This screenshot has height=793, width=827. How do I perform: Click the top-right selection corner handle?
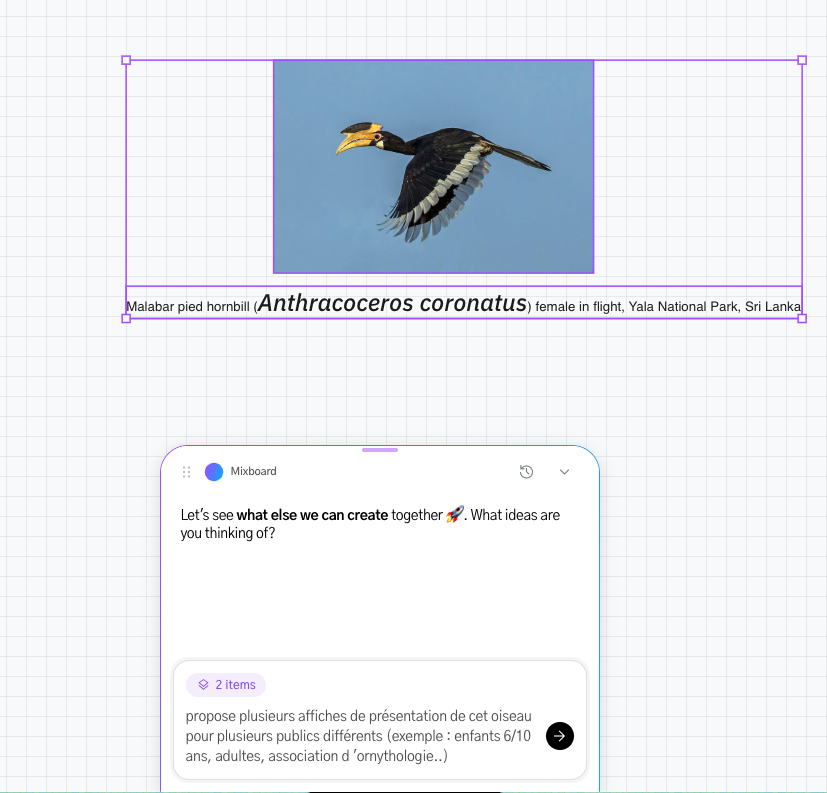pyautogui.click(x=802, y=60)
